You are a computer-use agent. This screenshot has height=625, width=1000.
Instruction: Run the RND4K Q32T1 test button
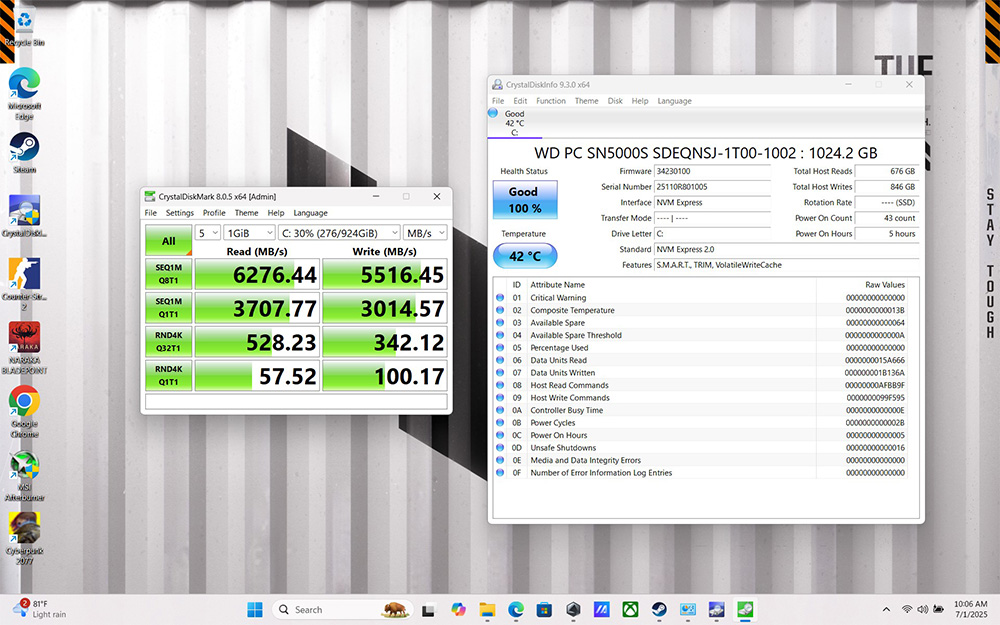168,342
